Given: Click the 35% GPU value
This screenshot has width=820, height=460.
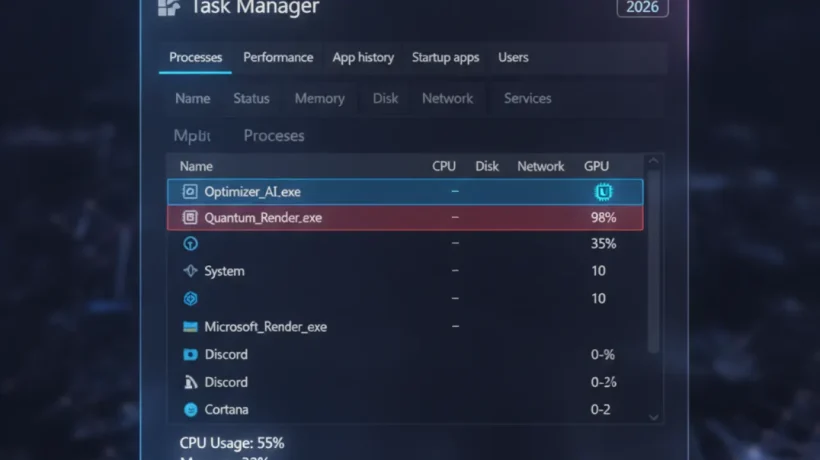Looking at the screenshot, I should 603,244.
